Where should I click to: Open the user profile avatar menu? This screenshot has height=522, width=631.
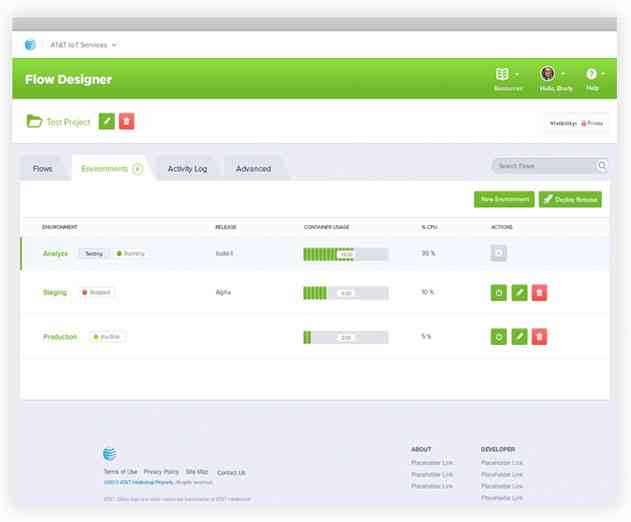[551, 75]
